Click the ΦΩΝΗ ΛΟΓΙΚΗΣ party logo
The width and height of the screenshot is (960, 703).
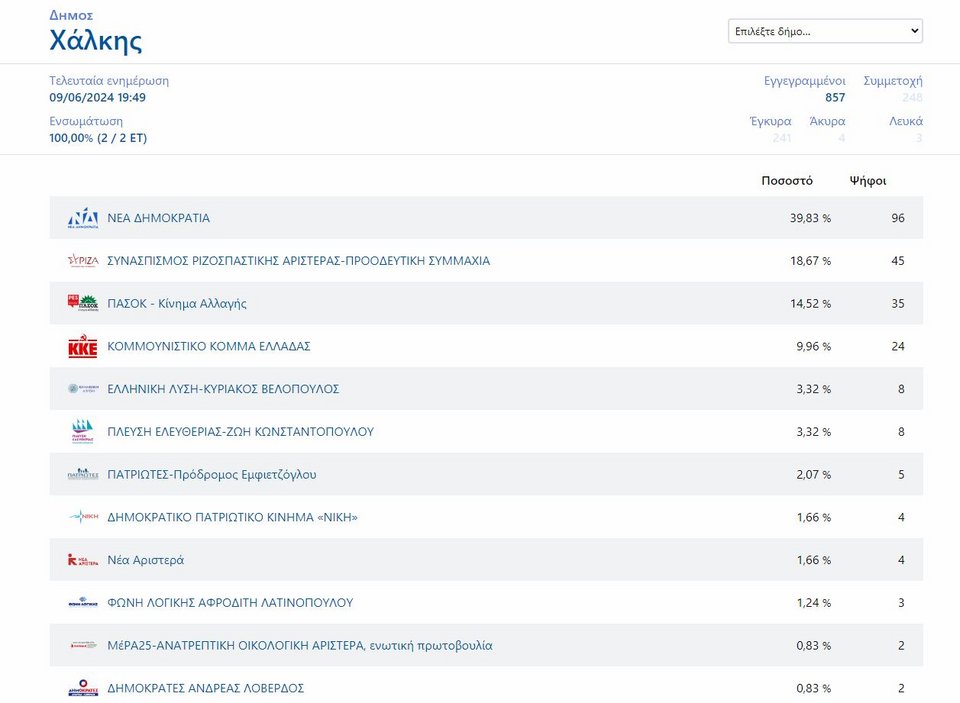83,603
